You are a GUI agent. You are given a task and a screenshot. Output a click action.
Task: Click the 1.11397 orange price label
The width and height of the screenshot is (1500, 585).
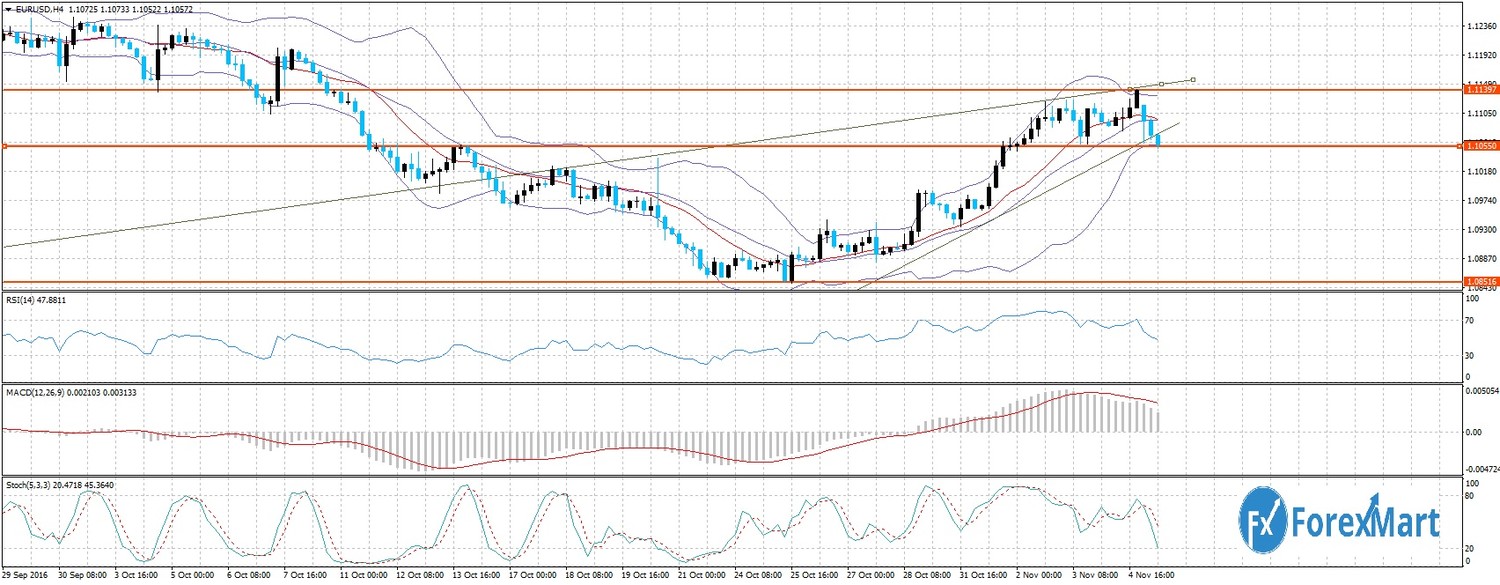pos(1480,90)
